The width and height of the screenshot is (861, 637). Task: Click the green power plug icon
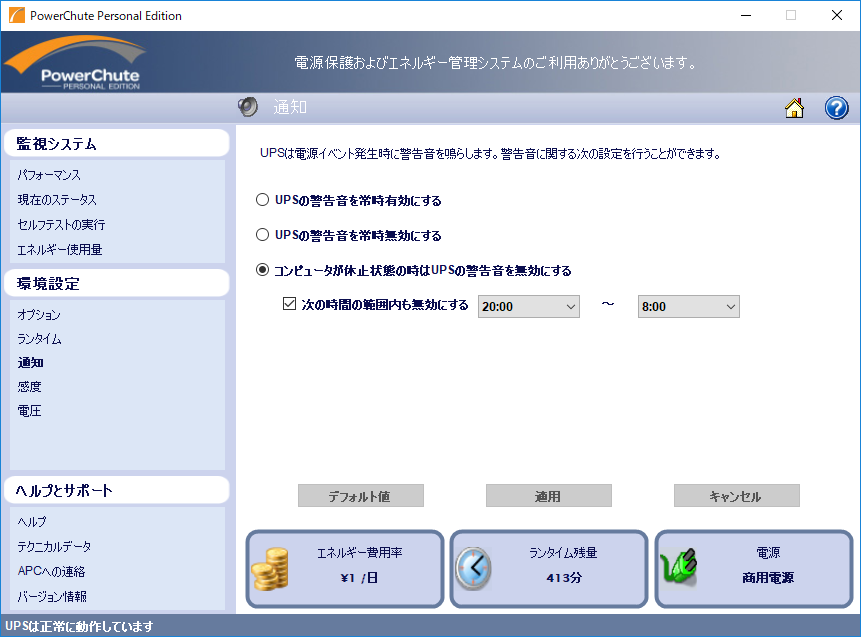point(679,567)
